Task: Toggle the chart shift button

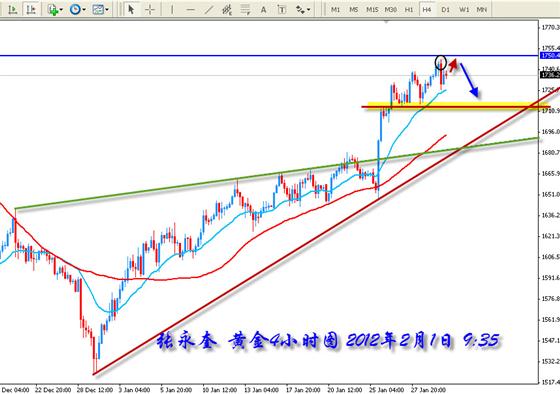Action: 31,10
